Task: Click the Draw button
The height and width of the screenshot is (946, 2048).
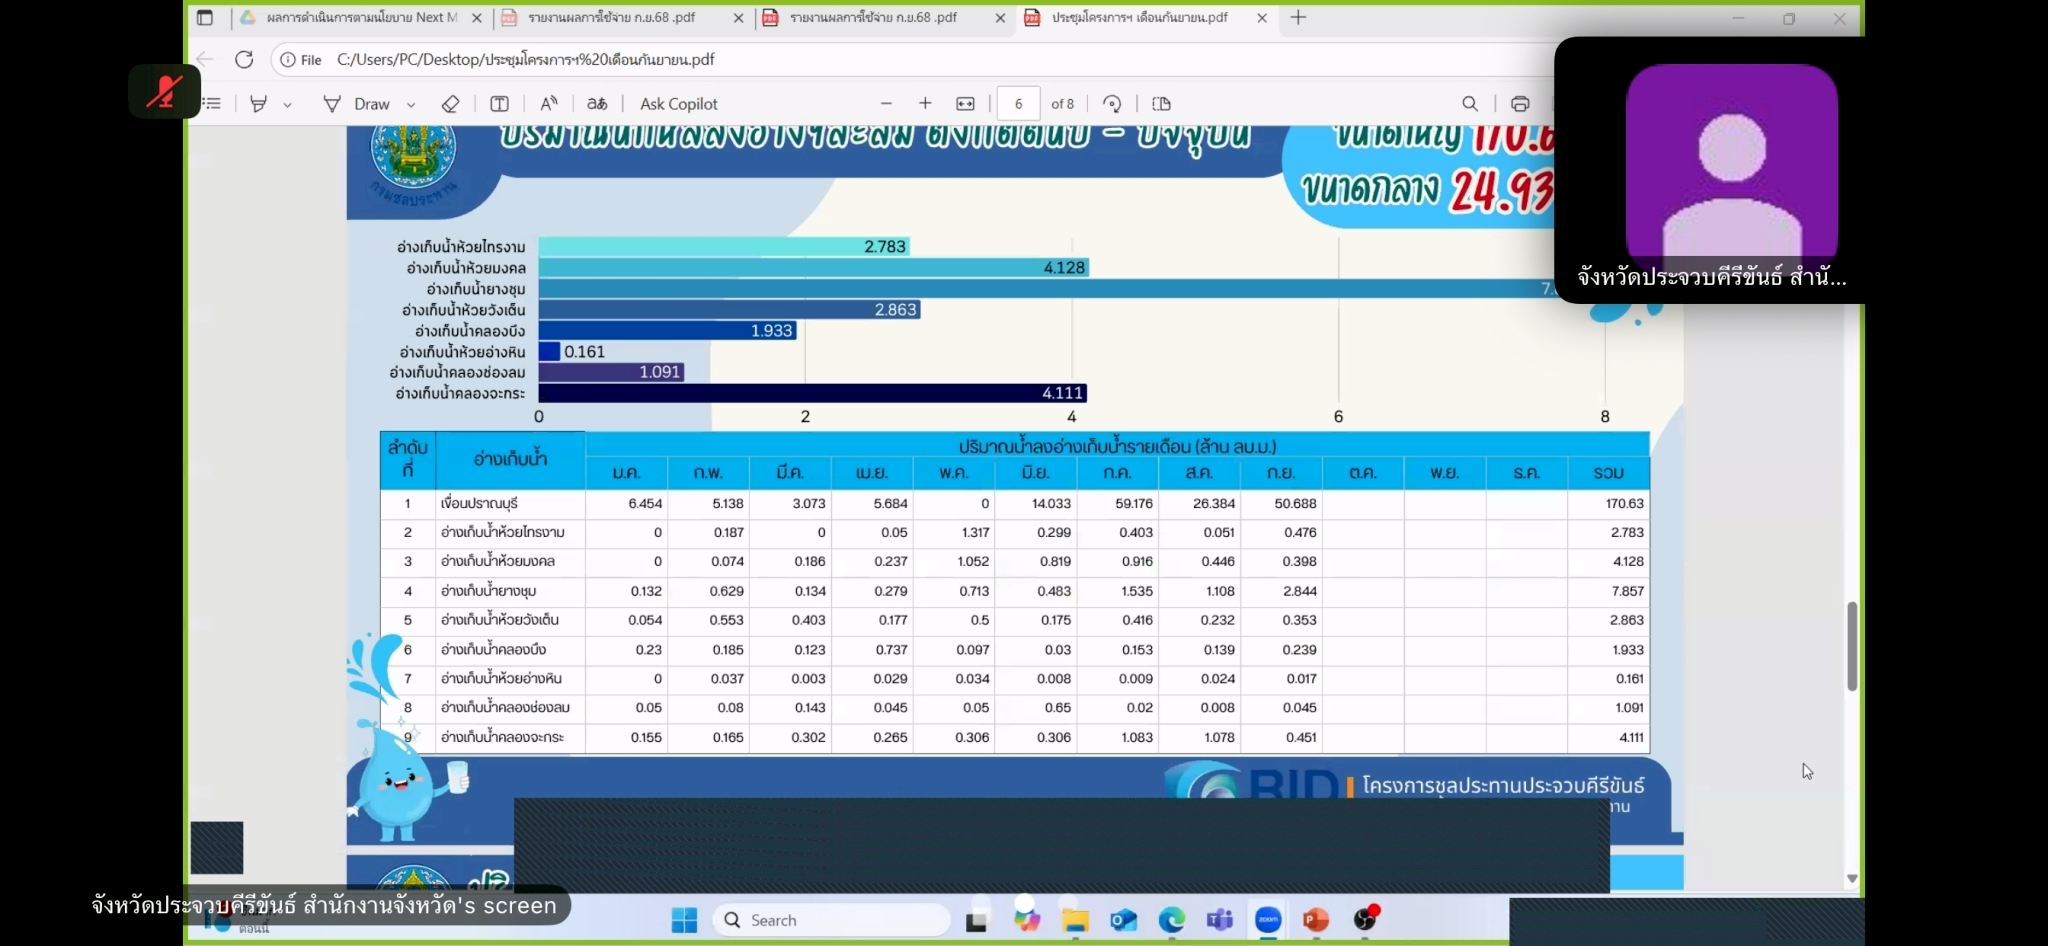Action: point(358,104)
